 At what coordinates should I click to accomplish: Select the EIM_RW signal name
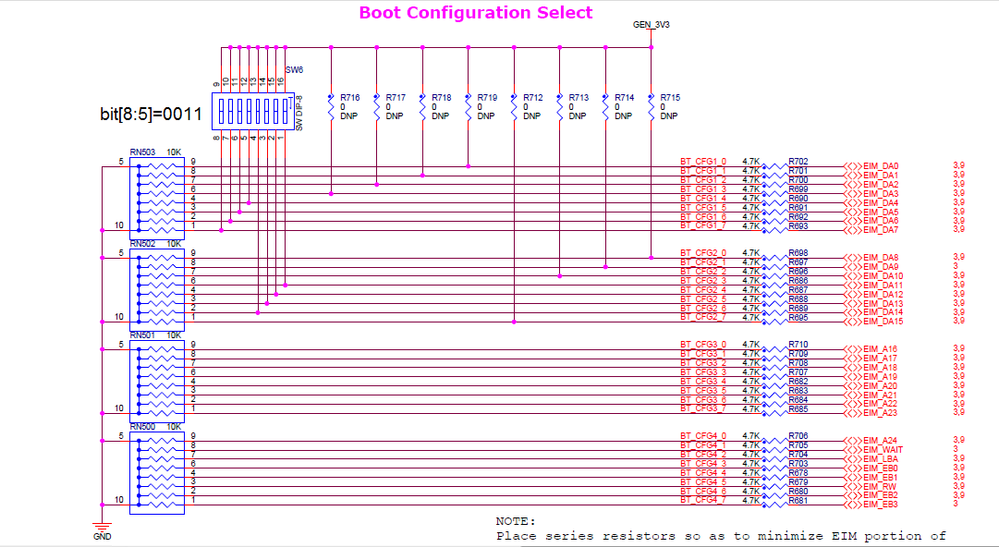880,487
